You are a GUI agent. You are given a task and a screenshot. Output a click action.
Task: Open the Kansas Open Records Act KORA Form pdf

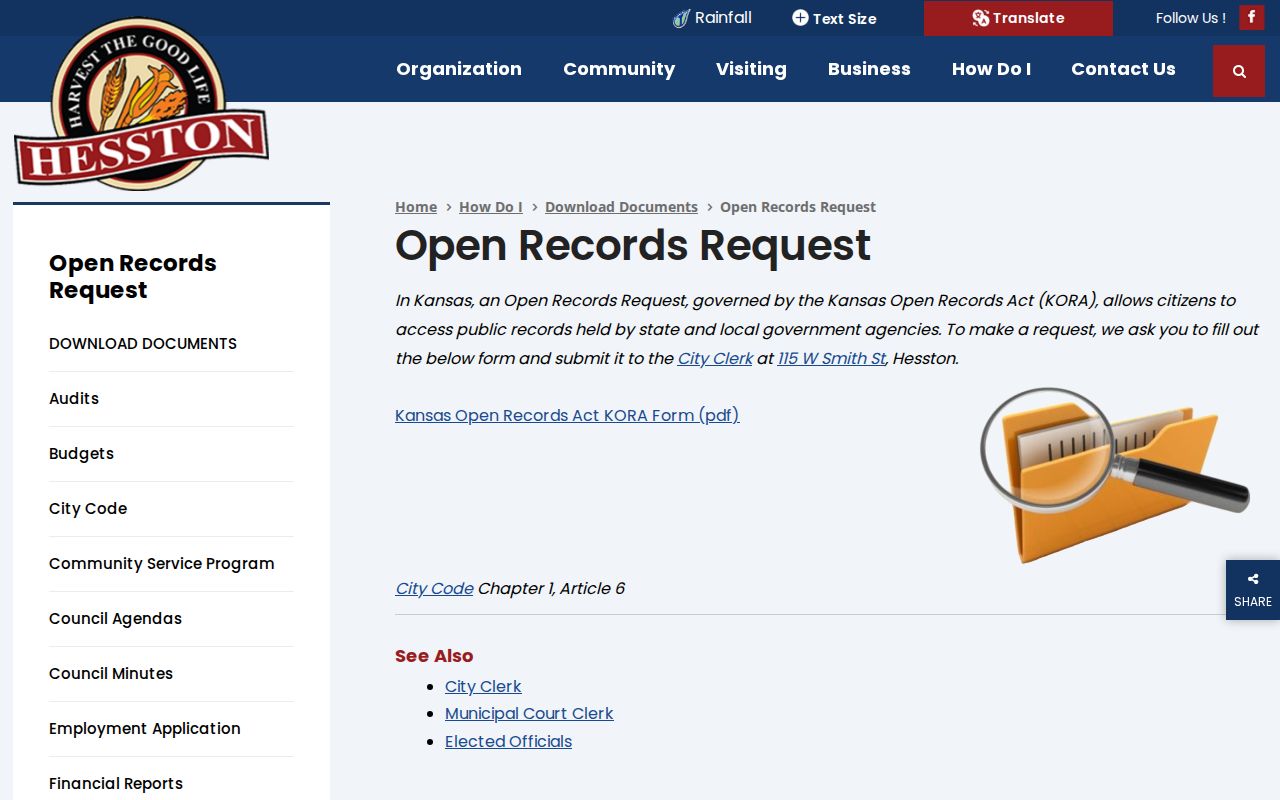tap(567, 415)
